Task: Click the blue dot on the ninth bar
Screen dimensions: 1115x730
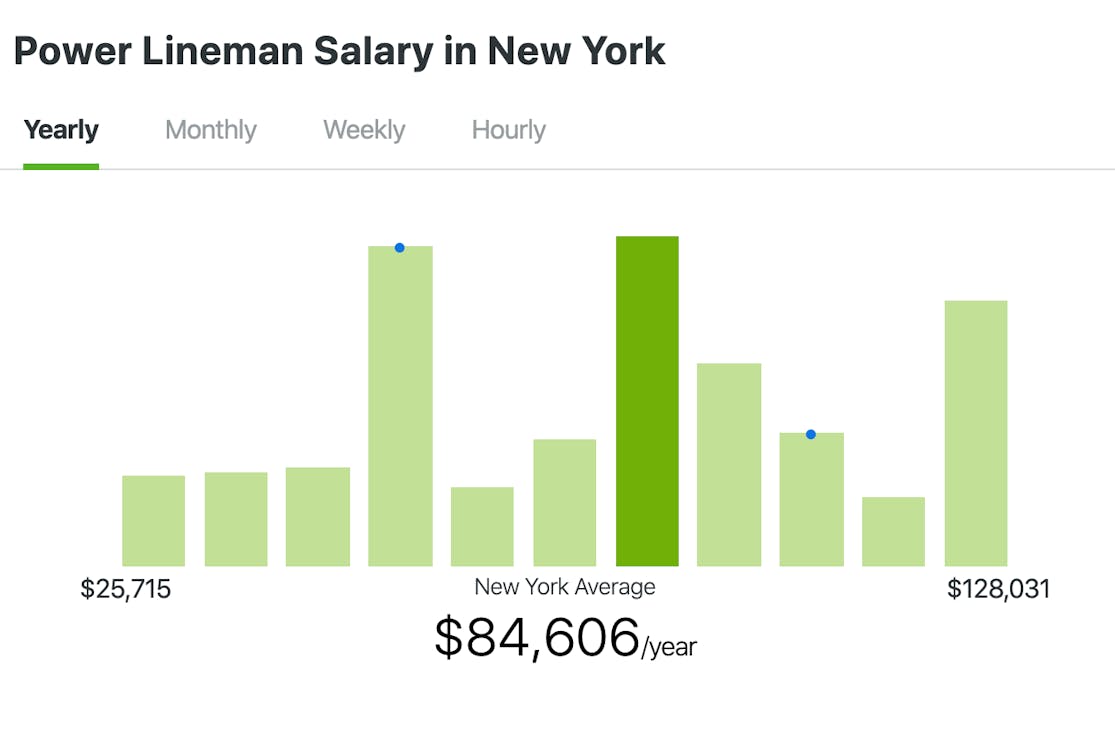Action: pyautogui.click(x=811, y=434)
